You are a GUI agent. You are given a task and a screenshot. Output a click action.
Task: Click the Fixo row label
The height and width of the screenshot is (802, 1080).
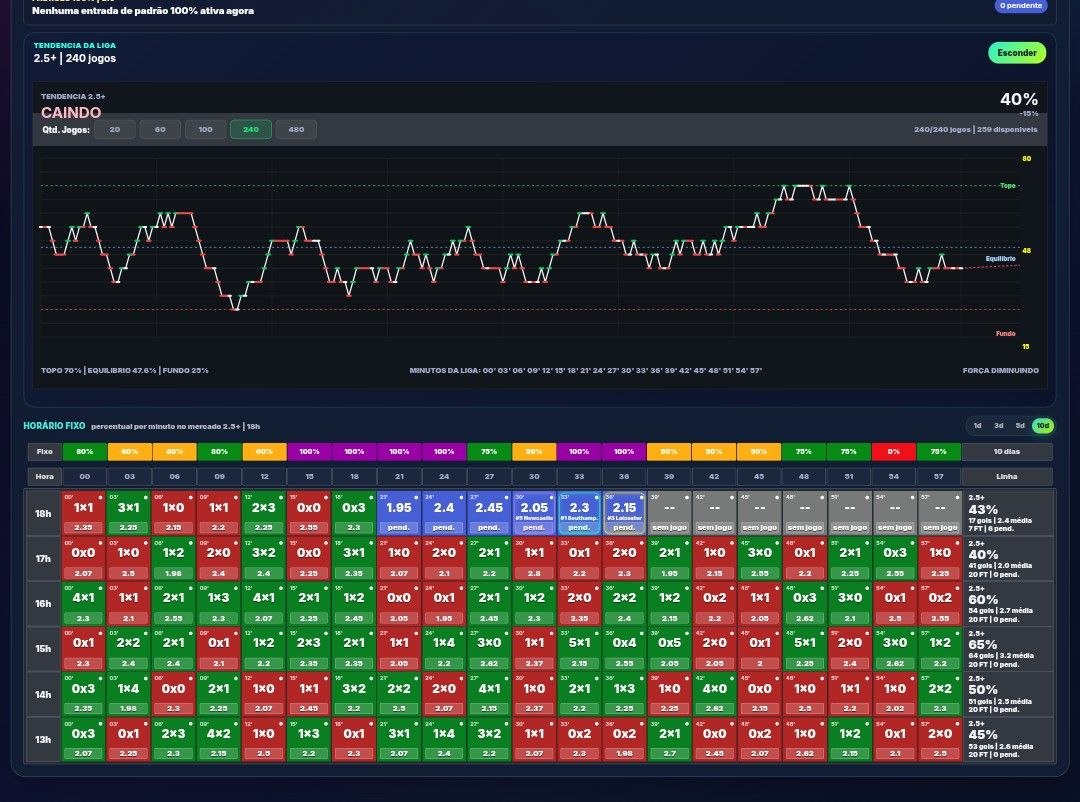(x=45, y=452)
